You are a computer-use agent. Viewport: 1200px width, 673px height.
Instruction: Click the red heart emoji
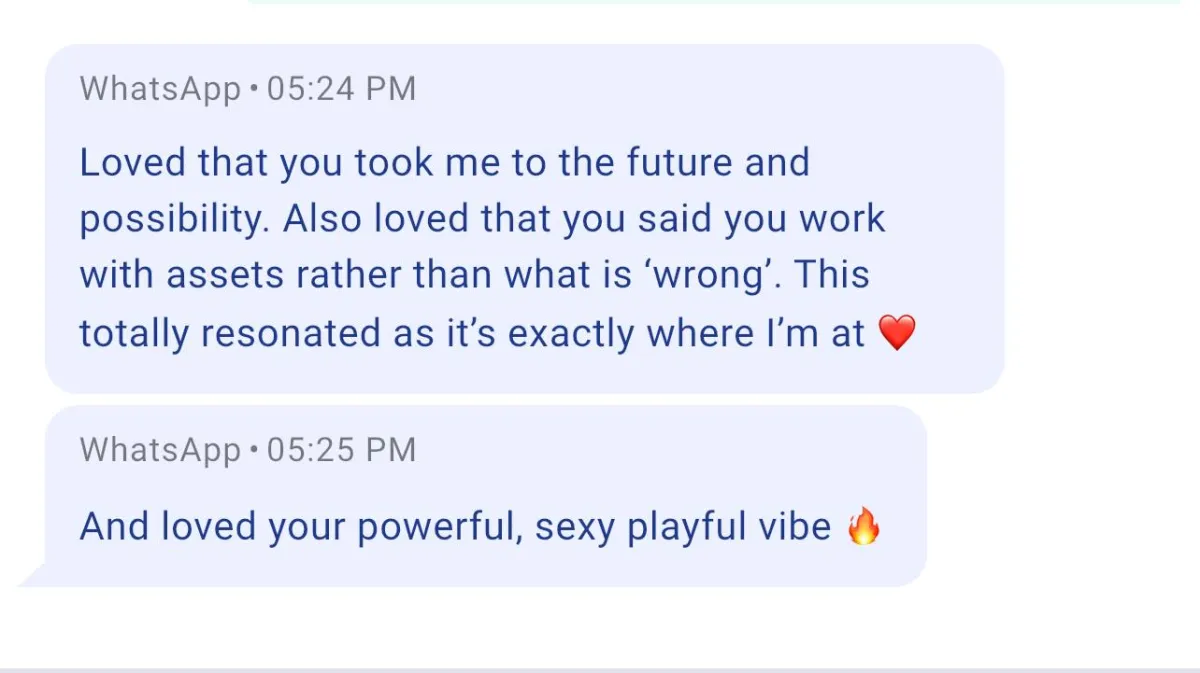click(x=896, y=332)
